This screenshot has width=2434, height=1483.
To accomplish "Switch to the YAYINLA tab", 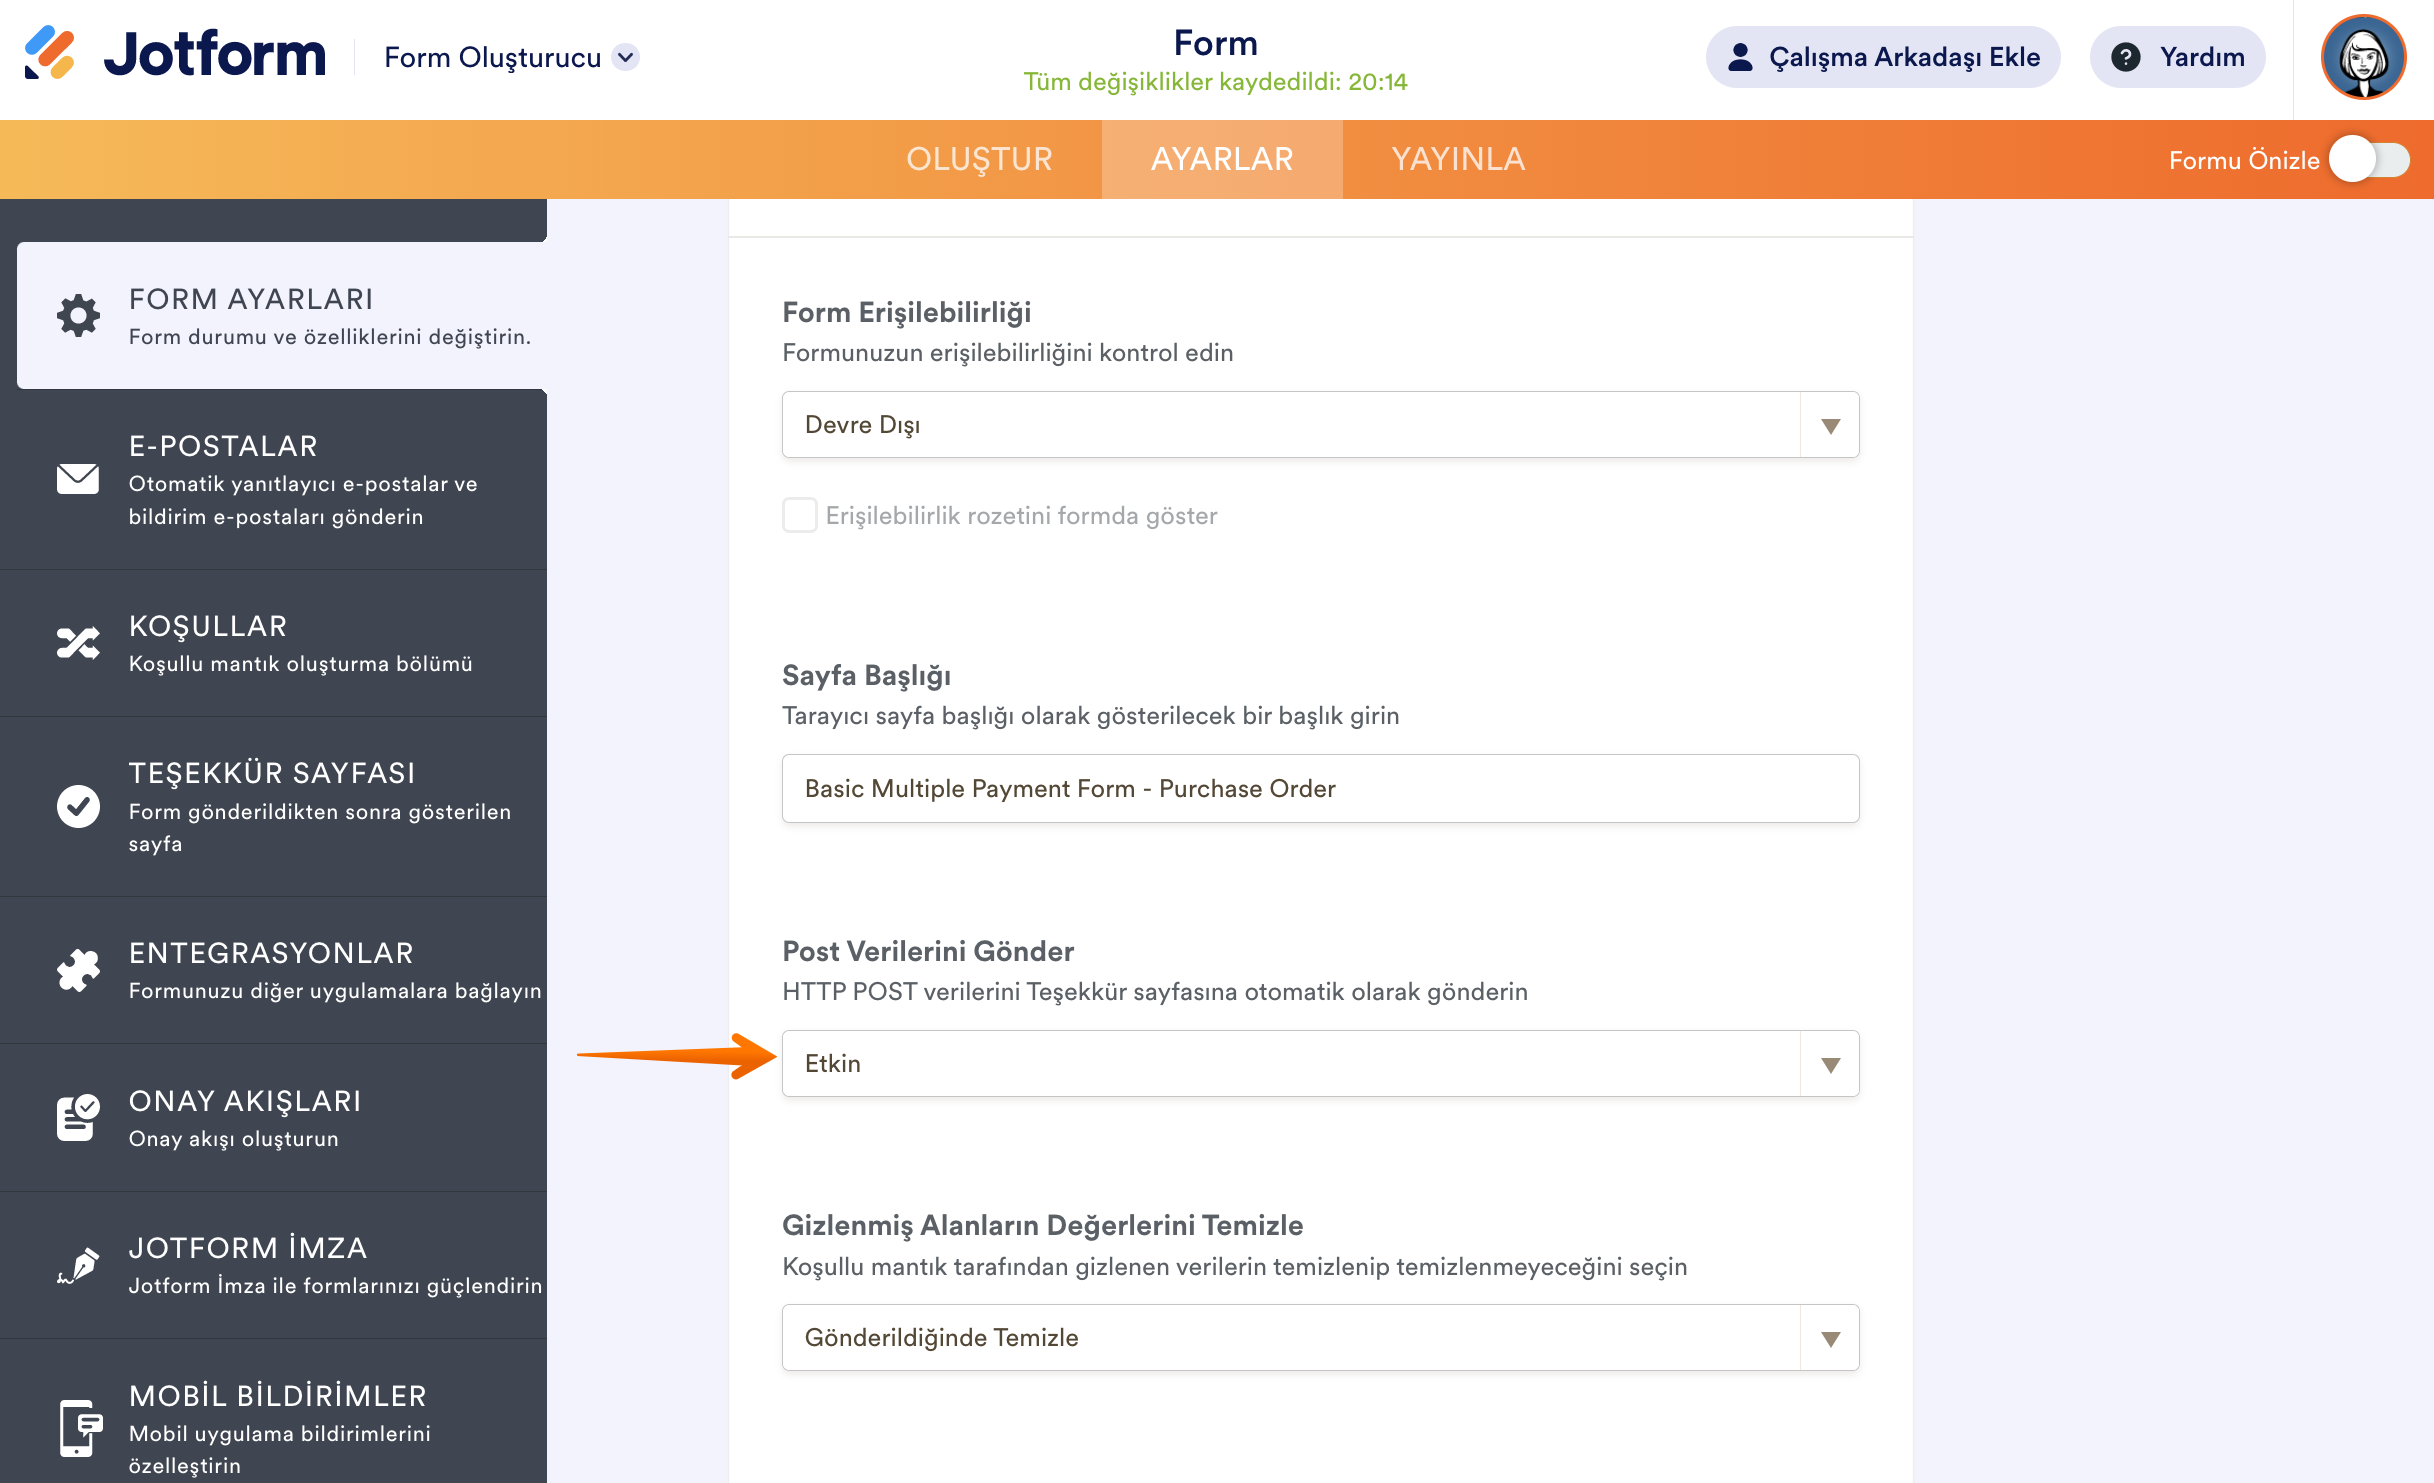I will pos(1457,159).
